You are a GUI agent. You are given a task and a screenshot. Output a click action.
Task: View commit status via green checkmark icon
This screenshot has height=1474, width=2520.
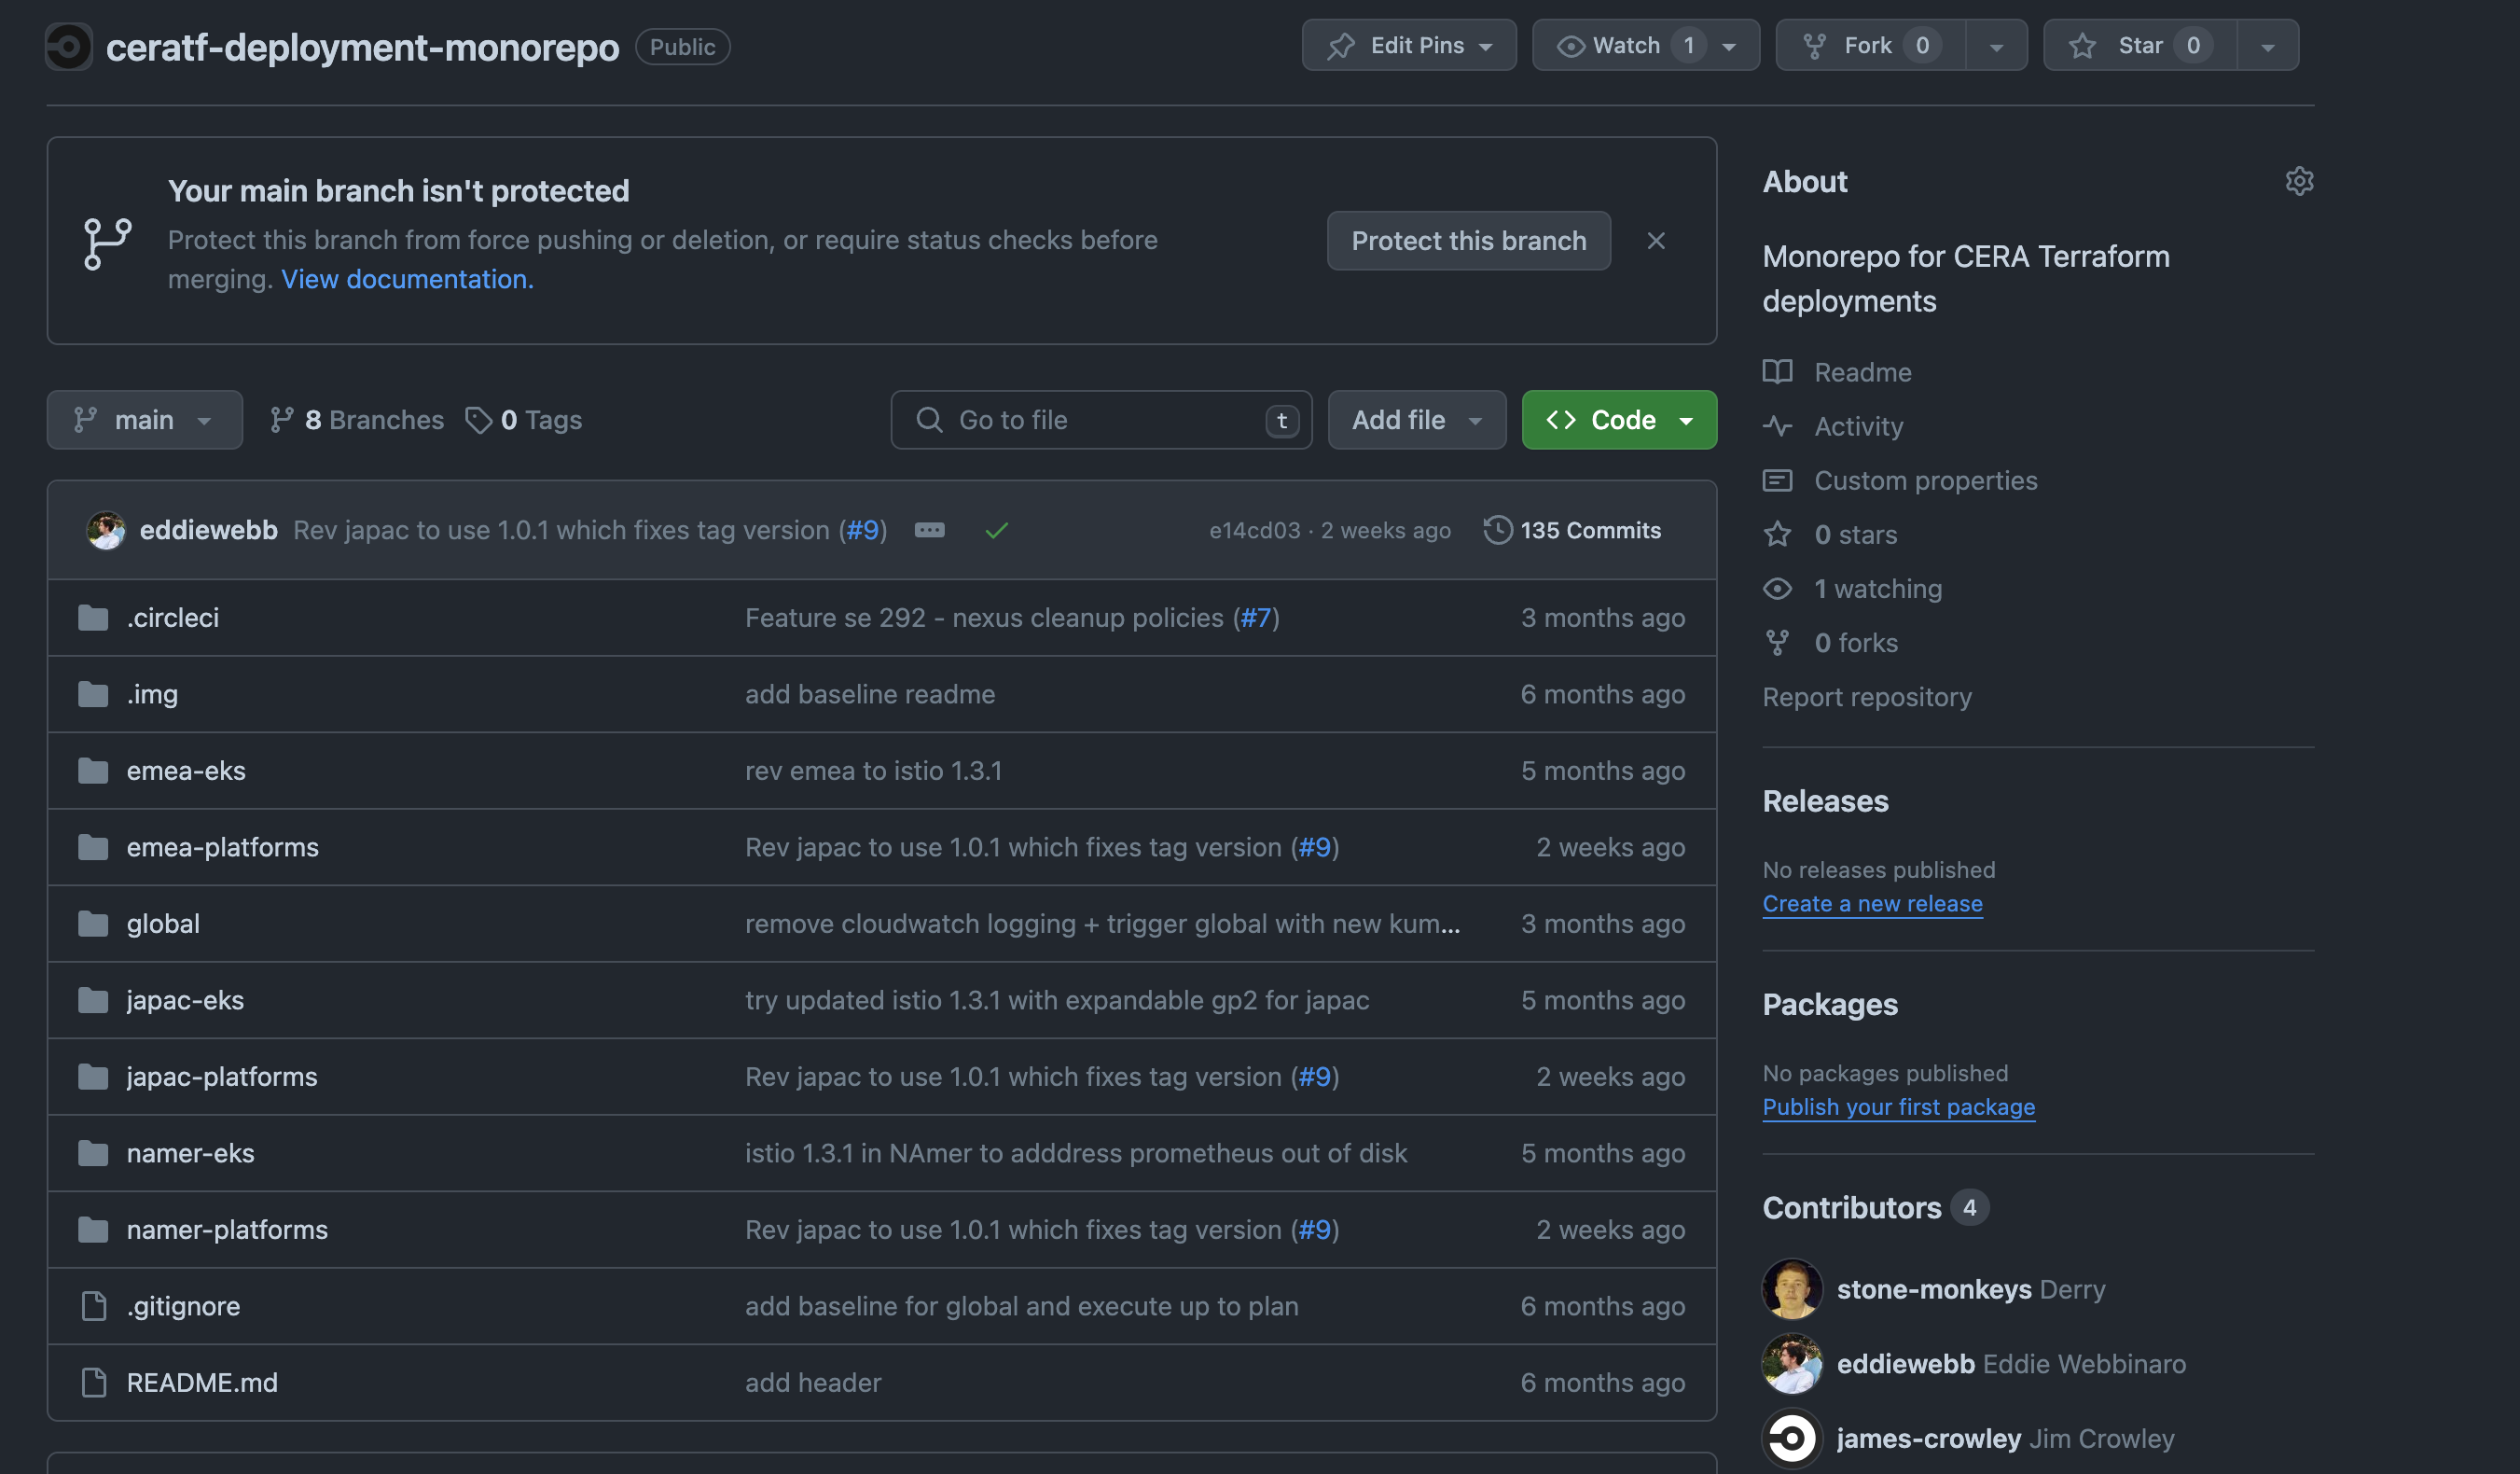[x=996, y=530]
